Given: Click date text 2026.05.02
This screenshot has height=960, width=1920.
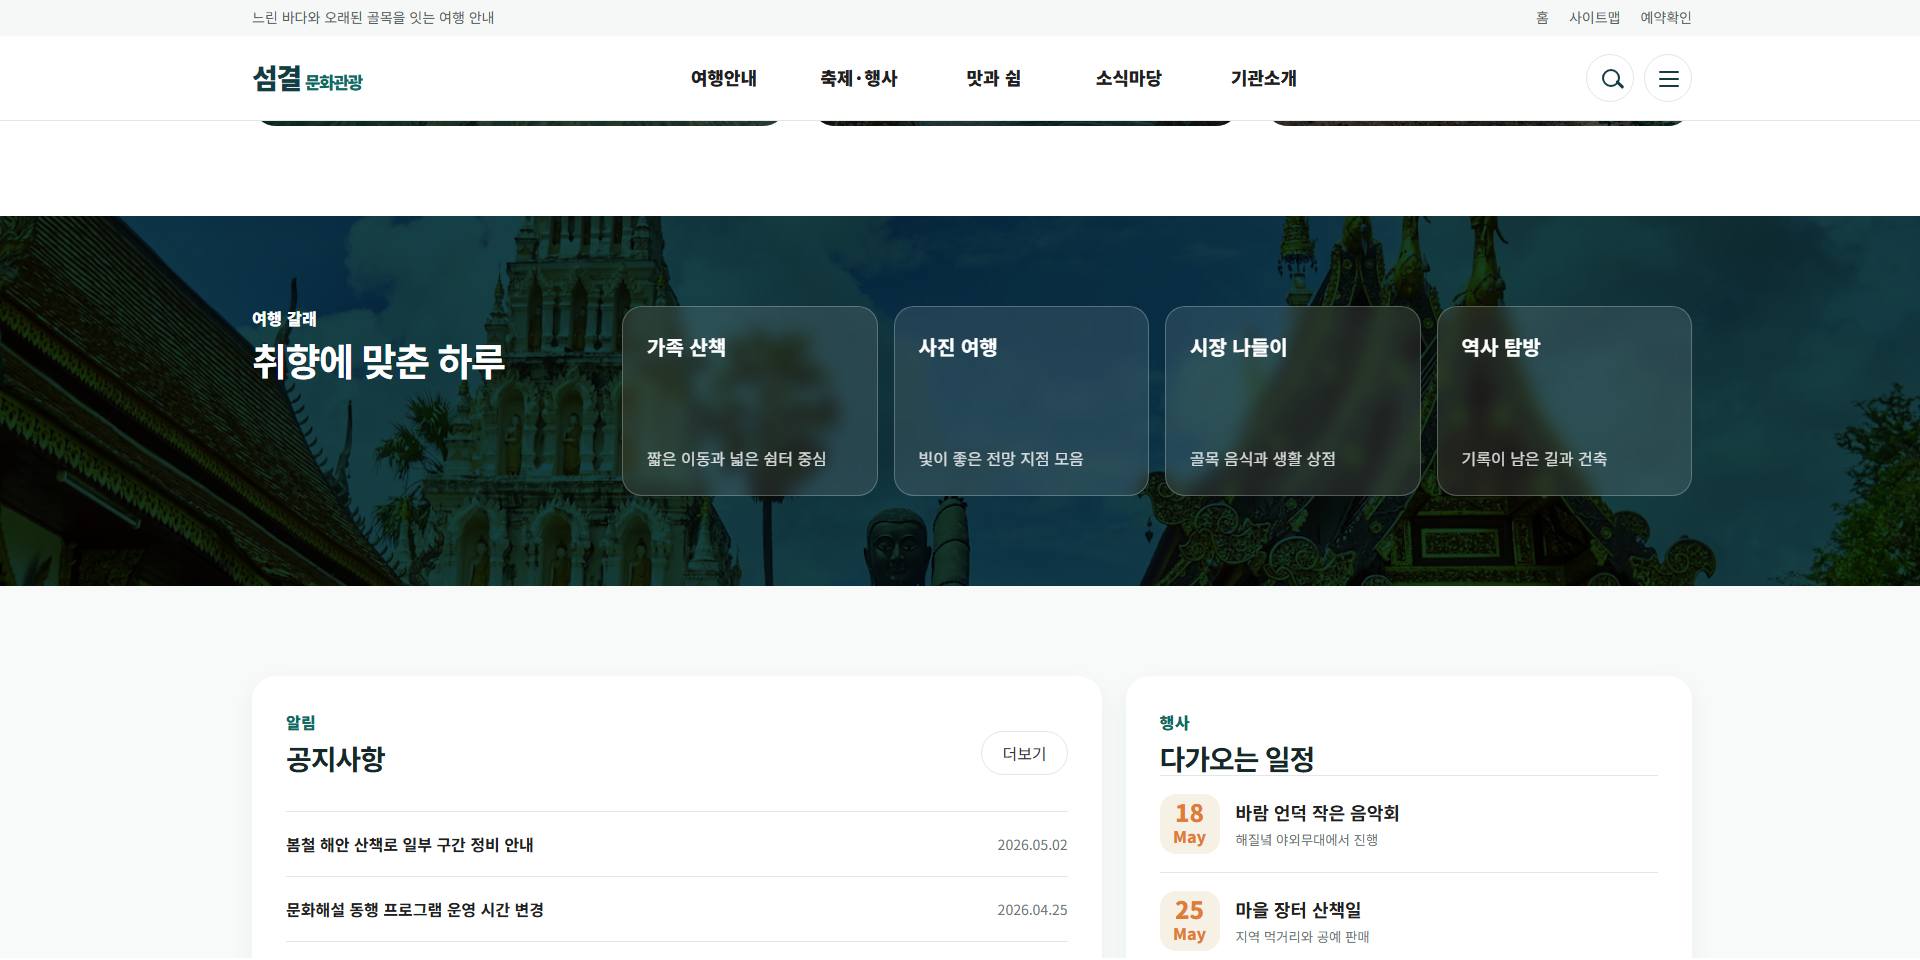Looking at the screenshot, I should [1032, 845].
